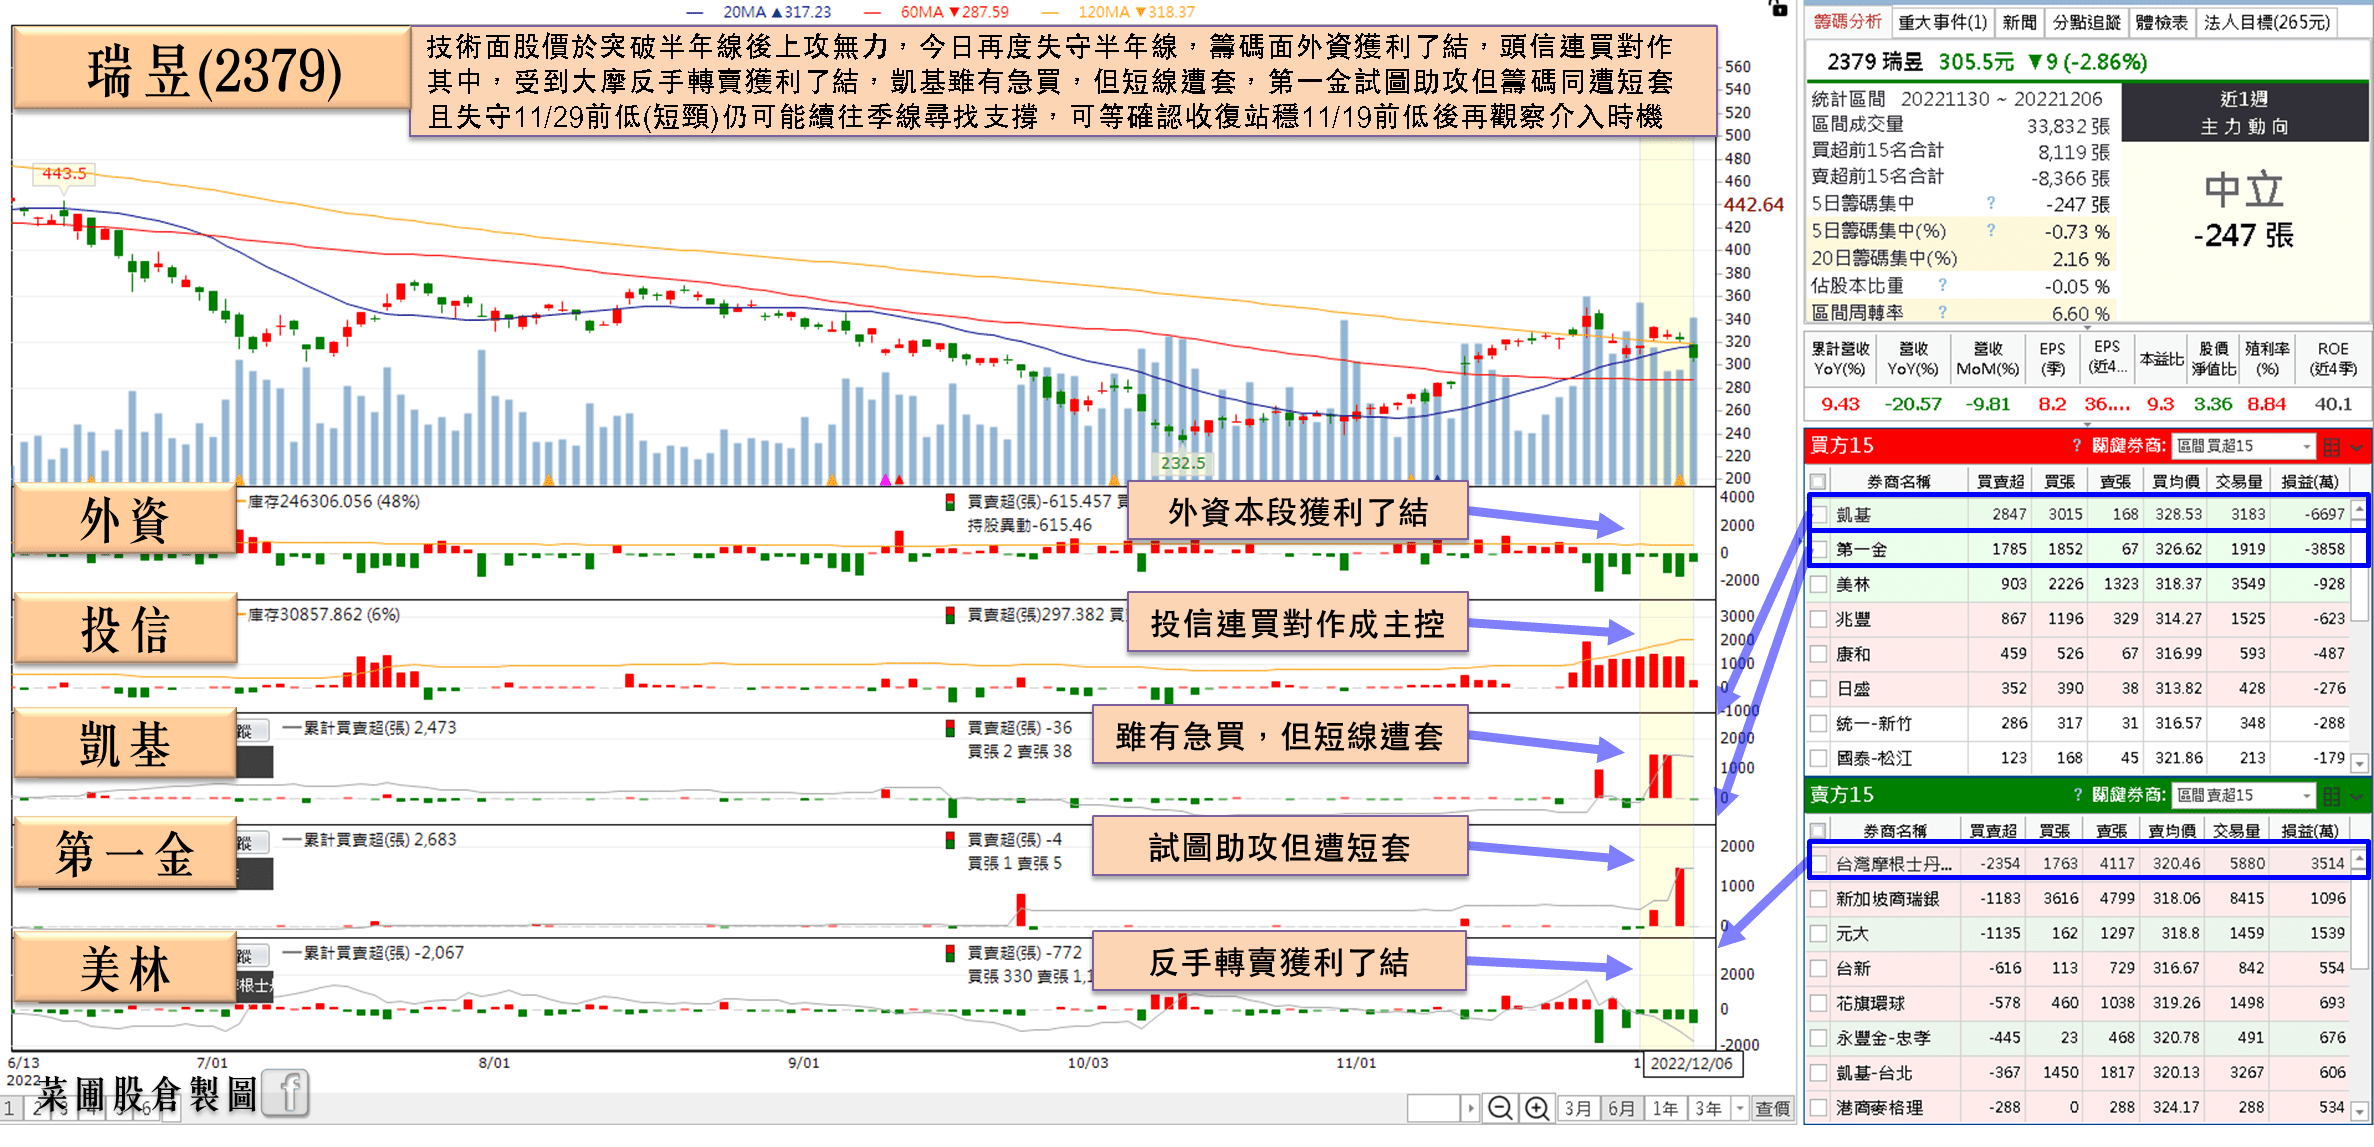Image resolution: width=2374 pixels, height=1147 pixels.
Task: Open the 區間賣超15 key broker dropdown
Action: [2244, 795]
